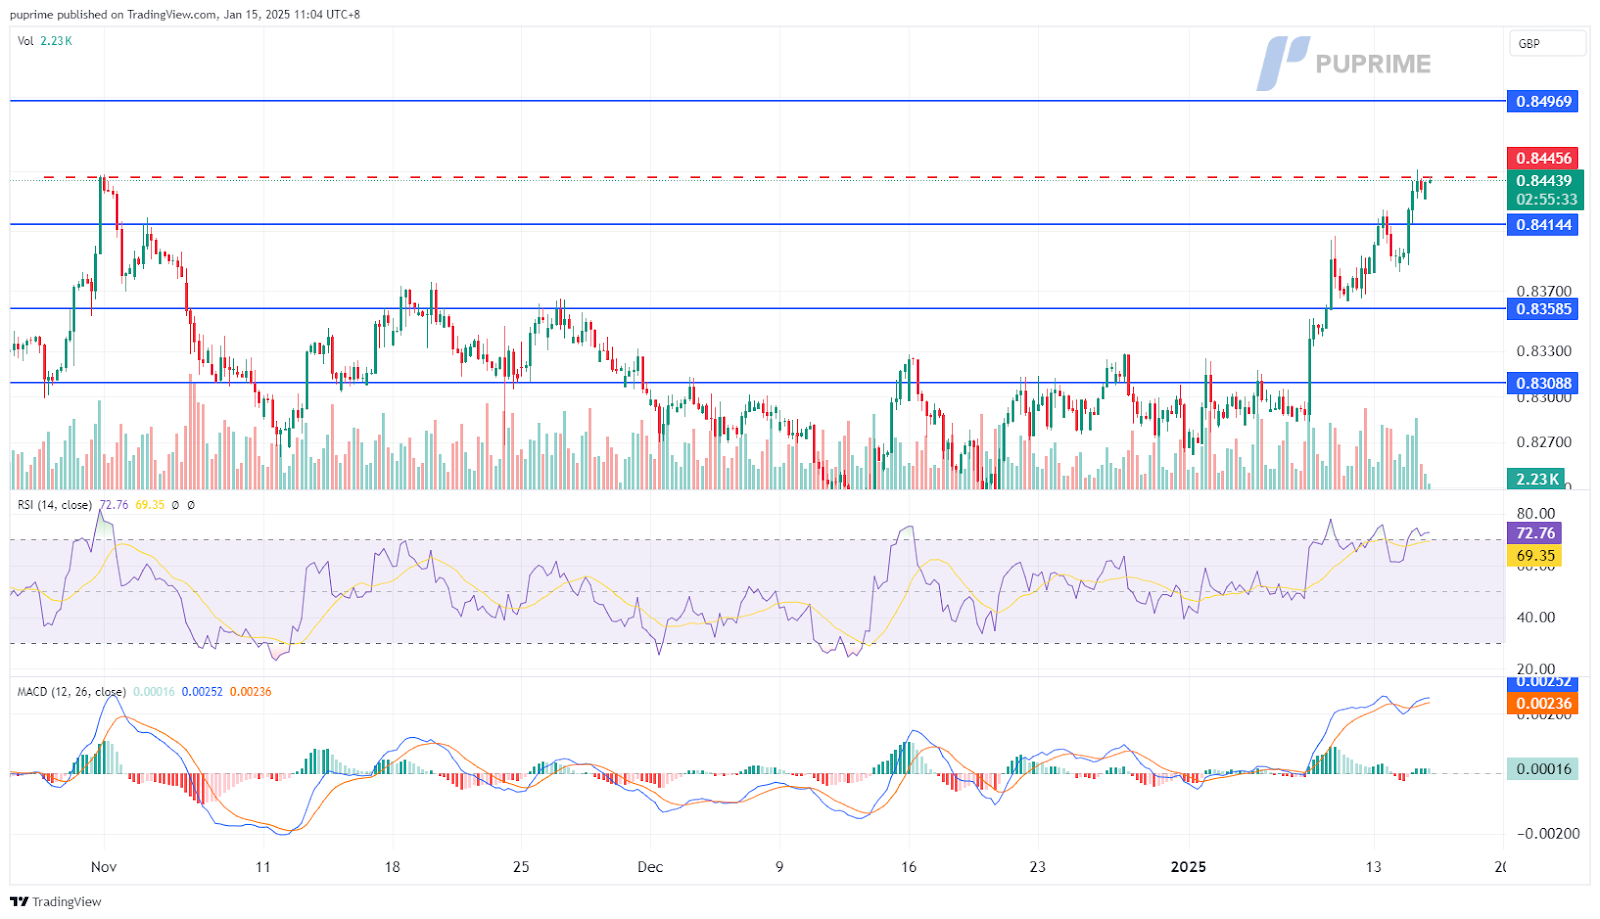Select the purple 72.76 RSI axis label
The width and height of the screenshot is (1600, 919).
[1534, 533]
